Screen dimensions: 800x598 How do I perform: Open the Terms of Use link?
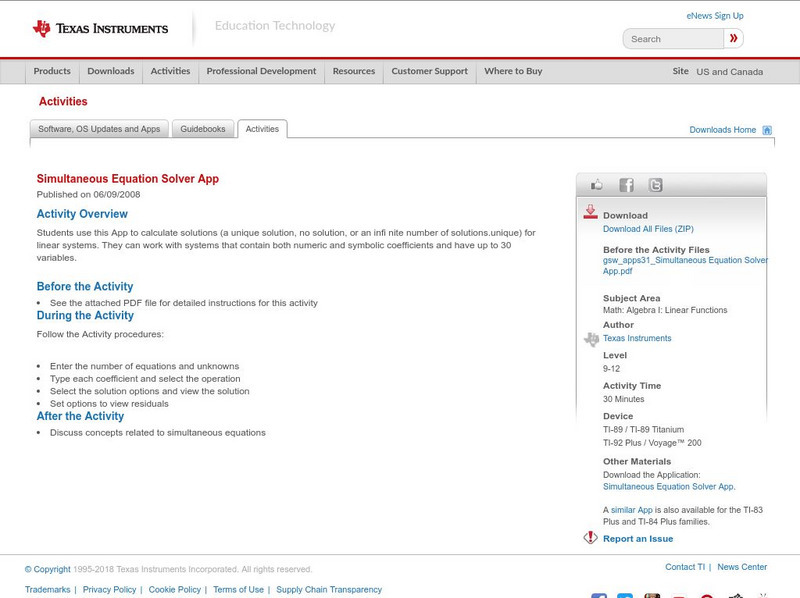pyautogui.click(x=238, y=589)
